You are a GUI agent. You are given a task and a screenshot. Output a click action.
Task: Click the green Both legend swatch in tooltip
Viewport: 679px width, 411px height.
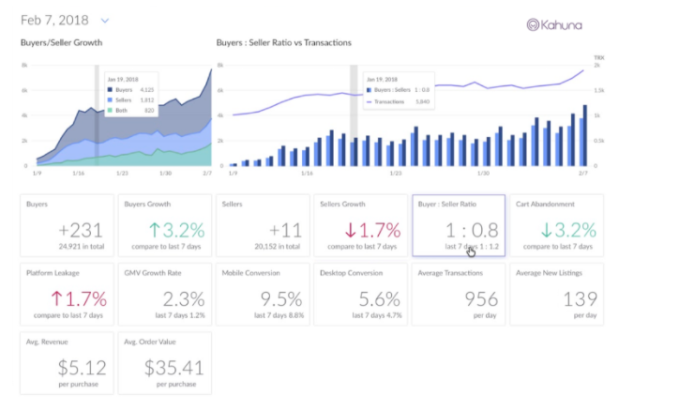point(110,110)
